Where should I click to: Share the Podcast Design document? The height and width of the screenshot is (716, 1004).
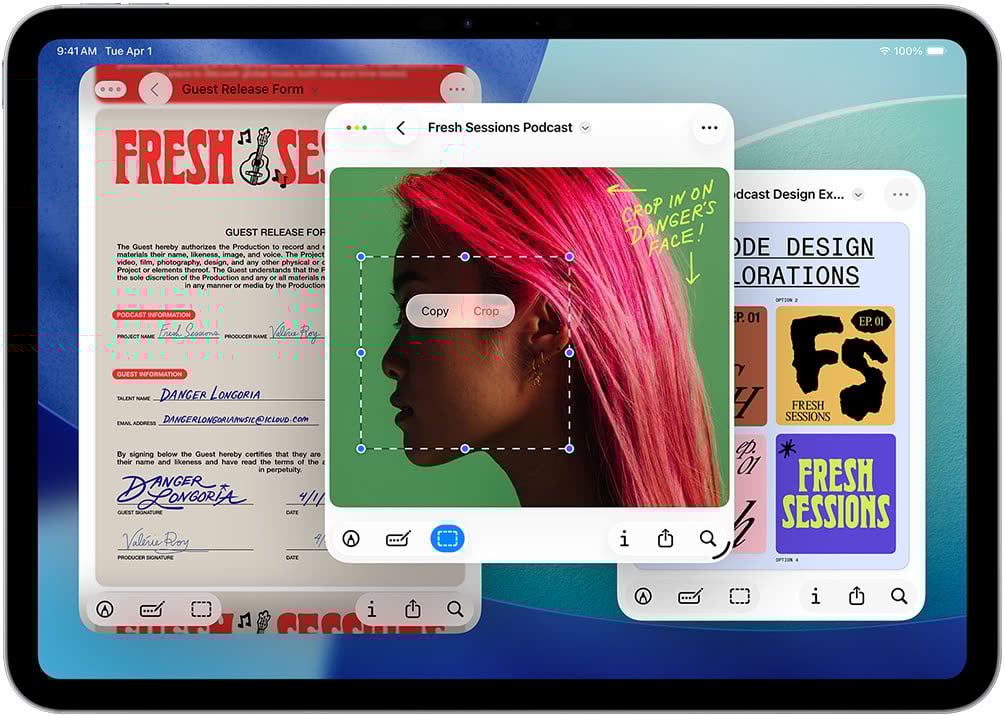[x=857, y=596]
